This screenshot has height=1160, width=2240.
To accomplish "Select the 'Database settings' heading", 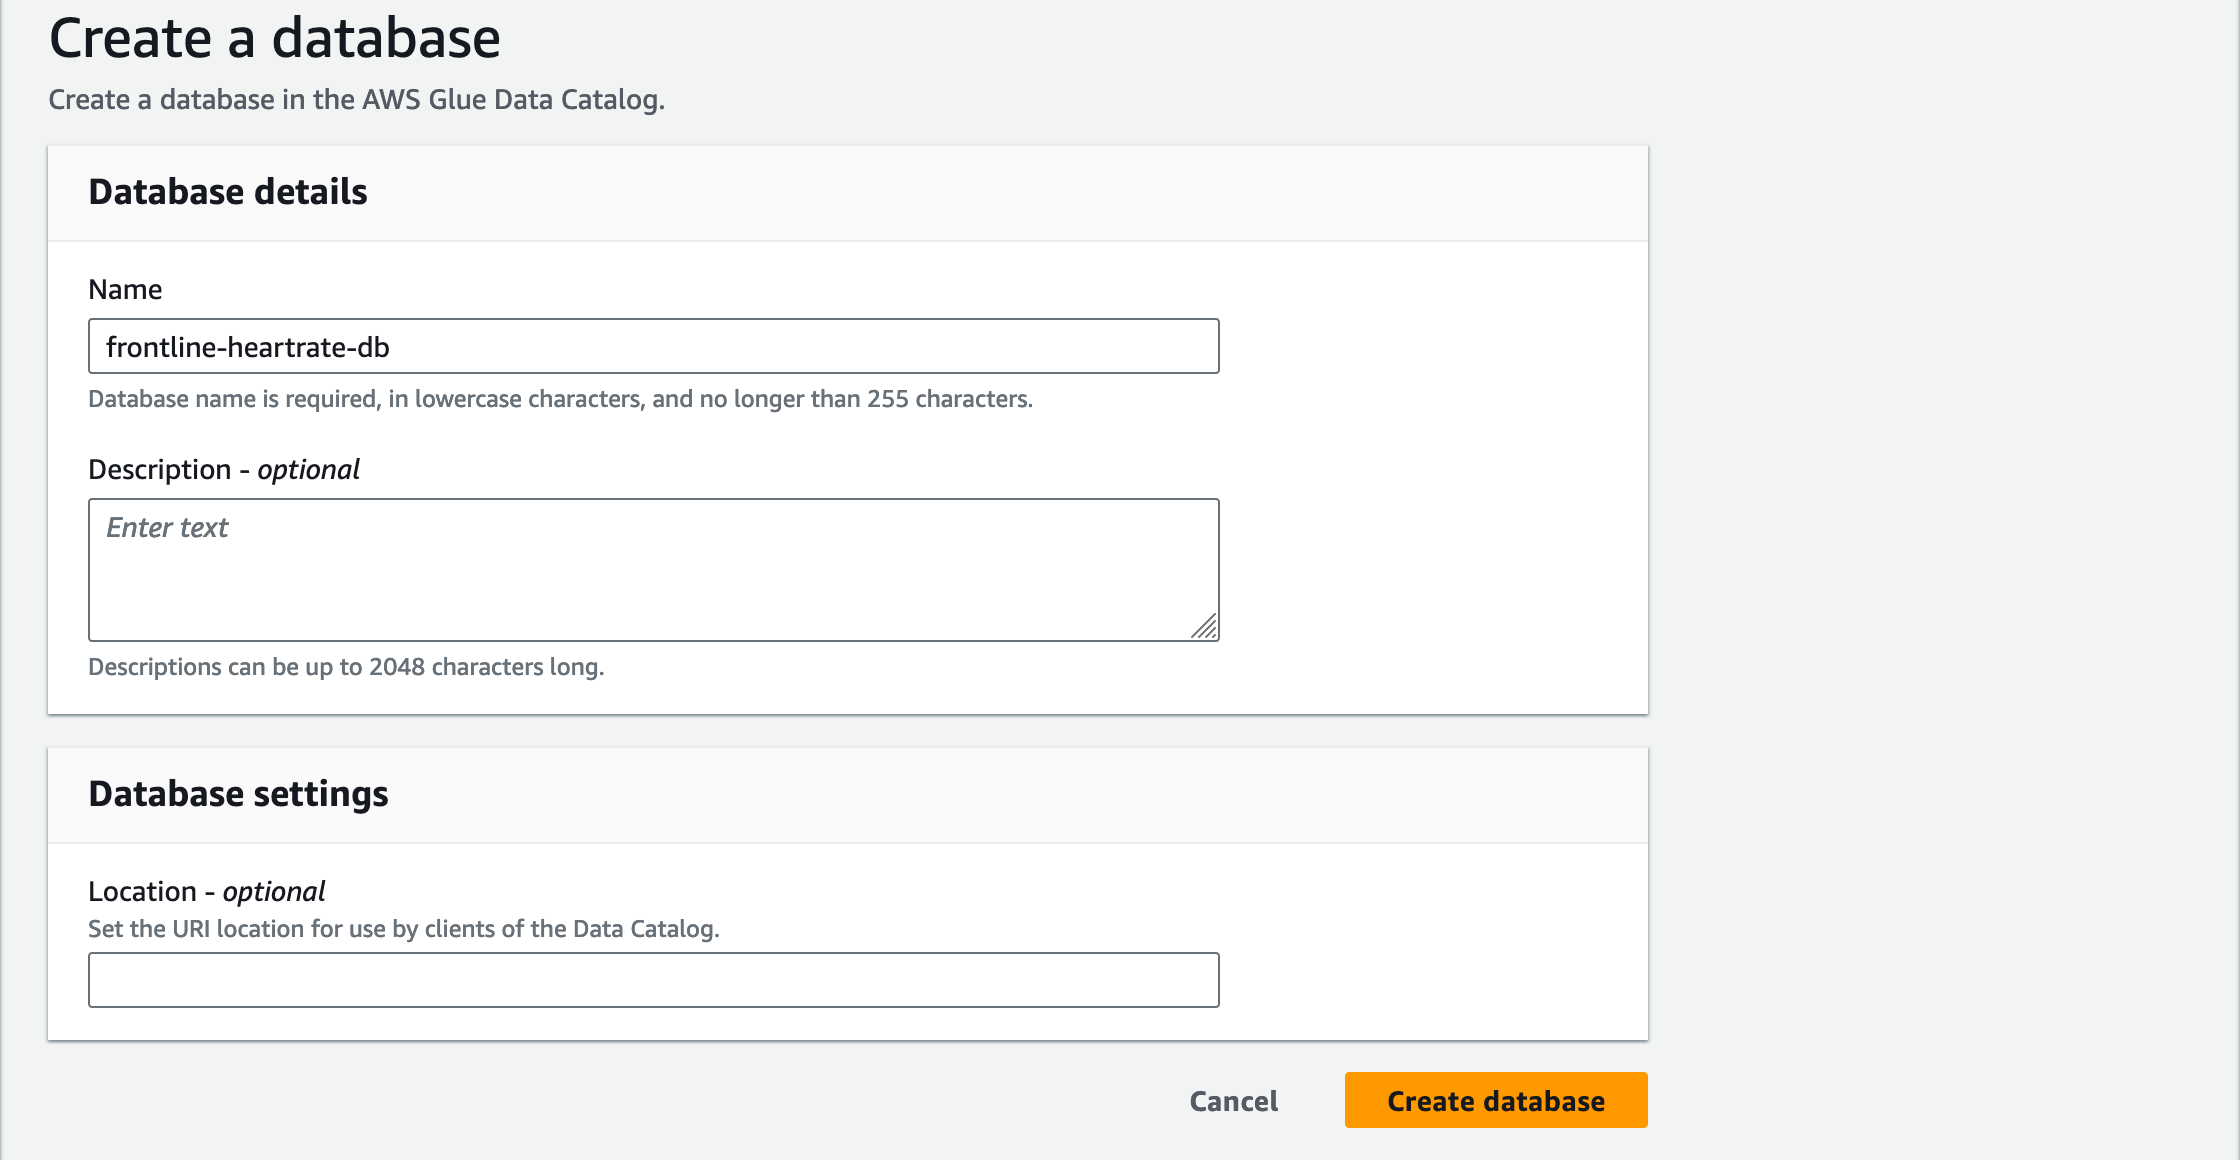I will tap(238, 794).
